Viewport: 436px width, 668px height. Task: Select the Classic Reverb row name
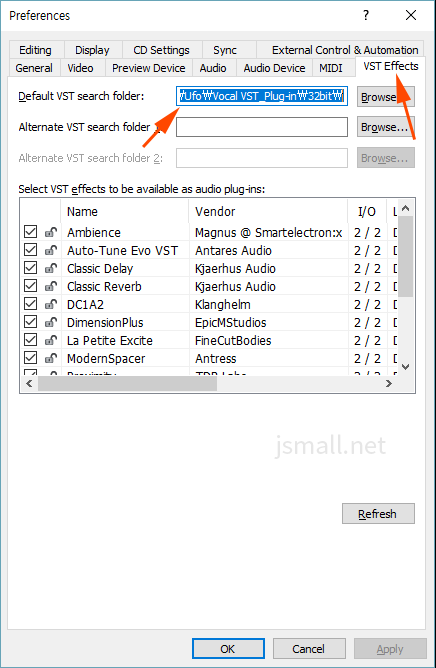tap(104, 286)
